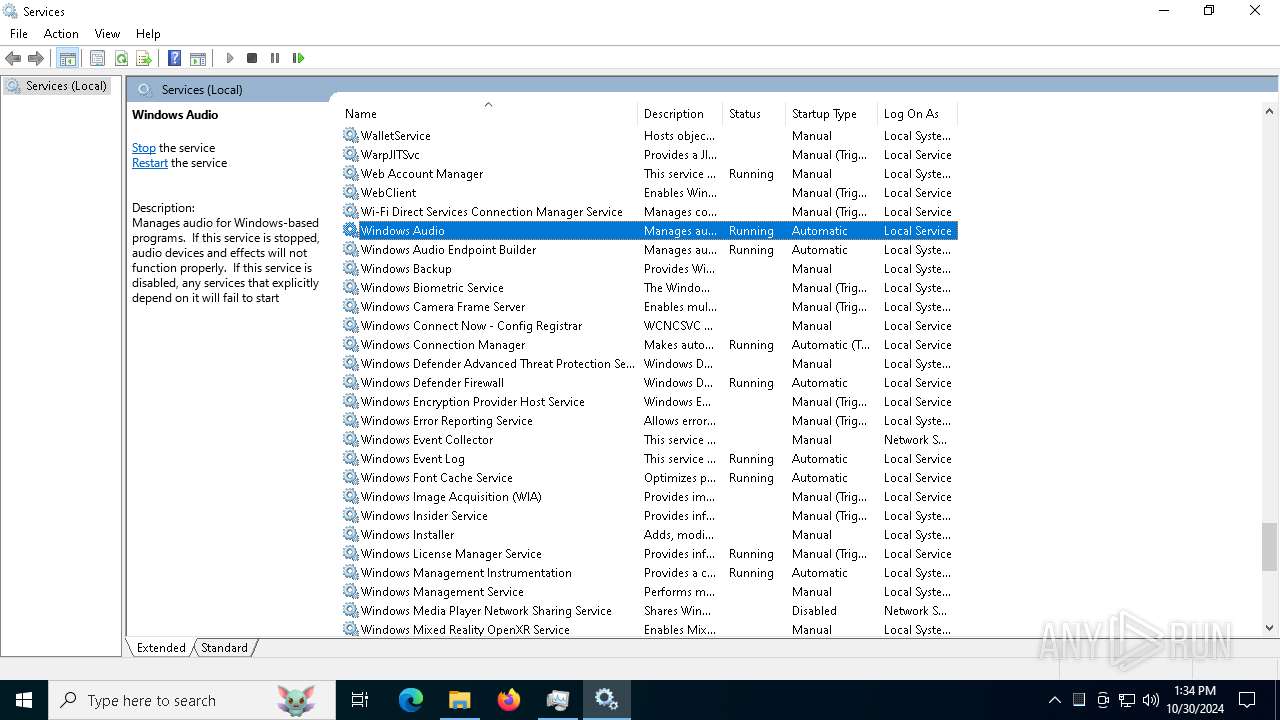Image resolution: width=1280 pixels, height=720 pixels.
Task: Click the Export List toolbar icon
Action: pos(144,58)
